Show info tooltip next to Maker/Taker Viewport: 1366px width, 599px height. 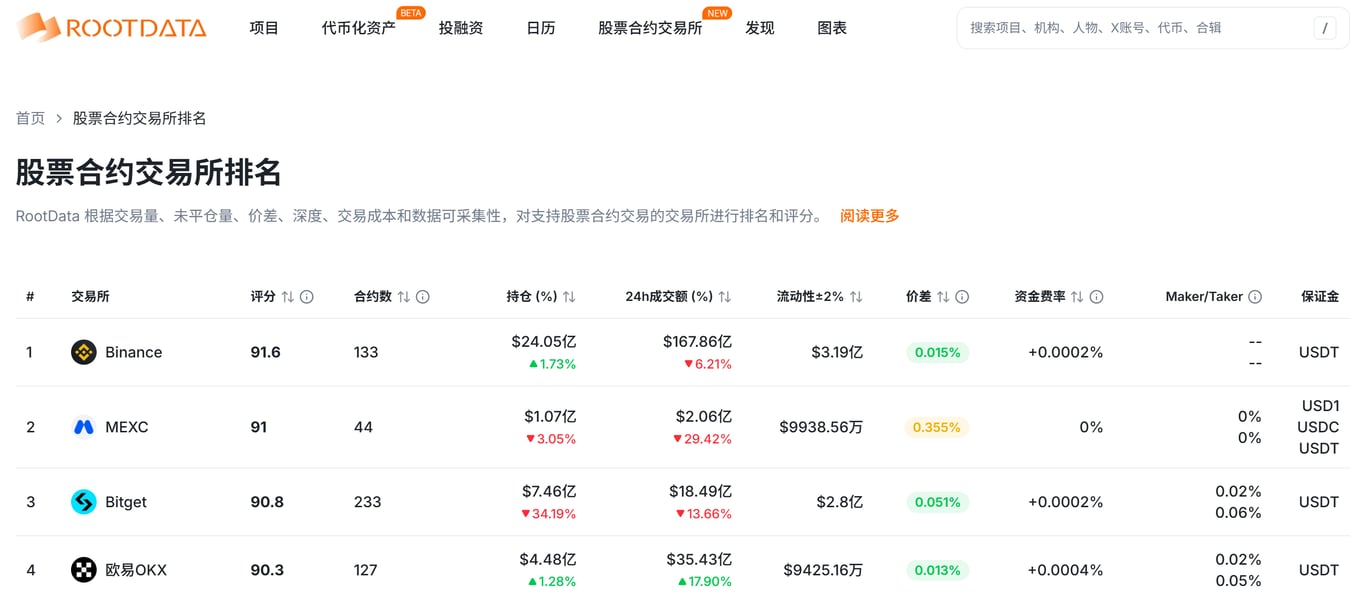coord(1255,297)
